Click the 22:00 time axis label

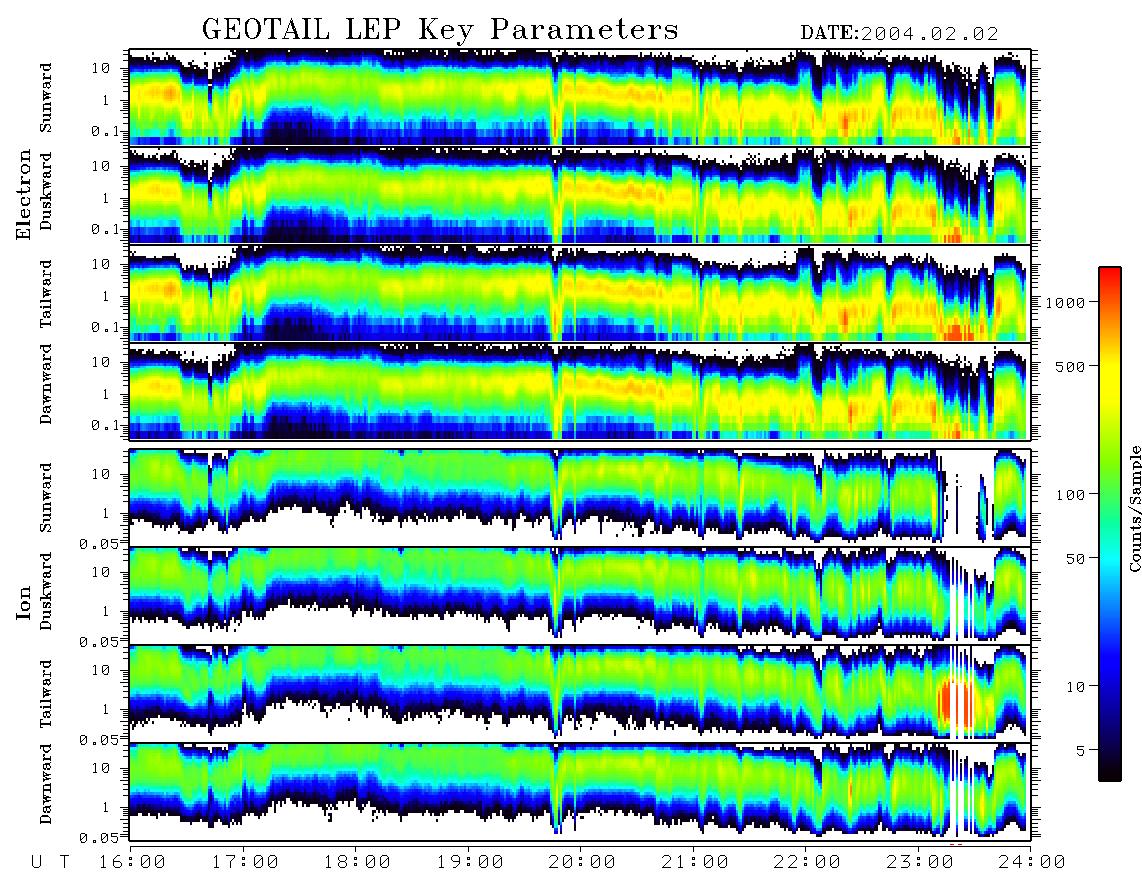tap(807, 863)
